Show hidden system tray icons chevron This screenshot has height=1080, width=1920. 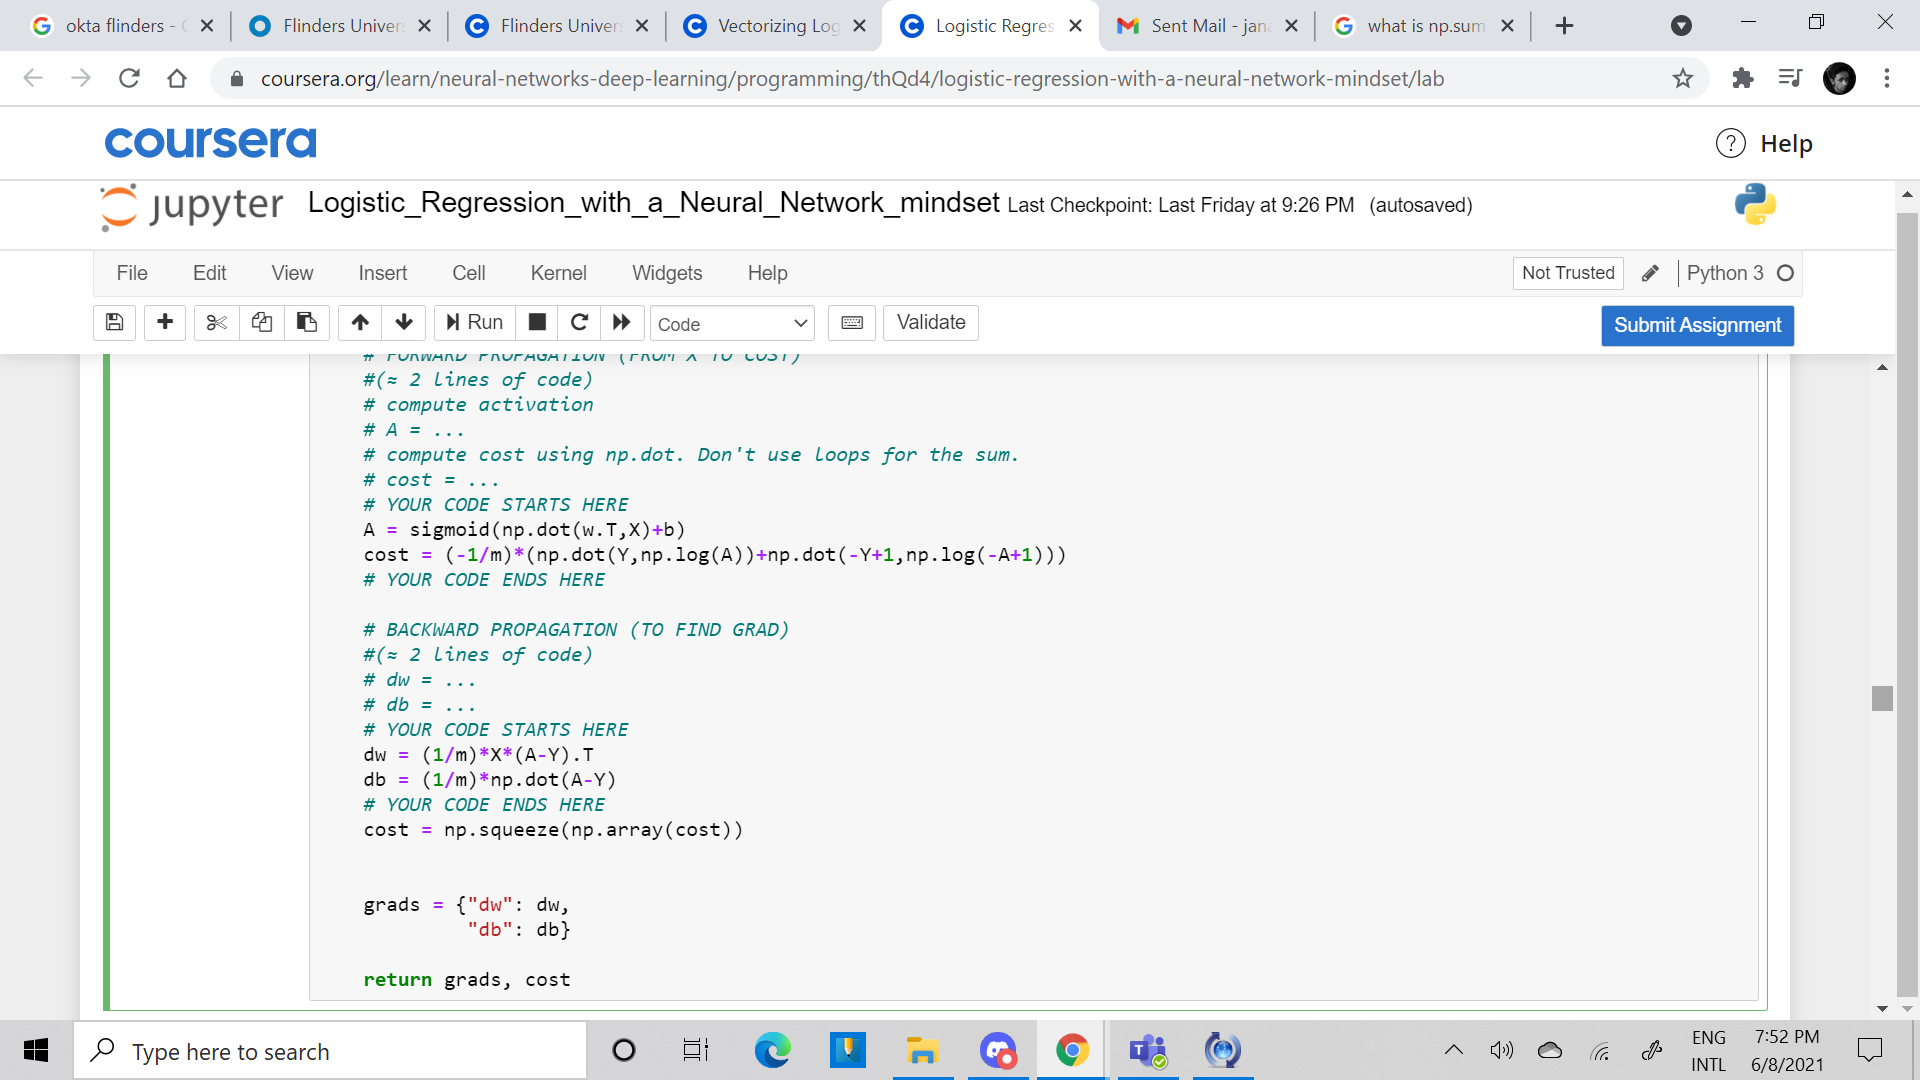click(x=1454, y=1050)
